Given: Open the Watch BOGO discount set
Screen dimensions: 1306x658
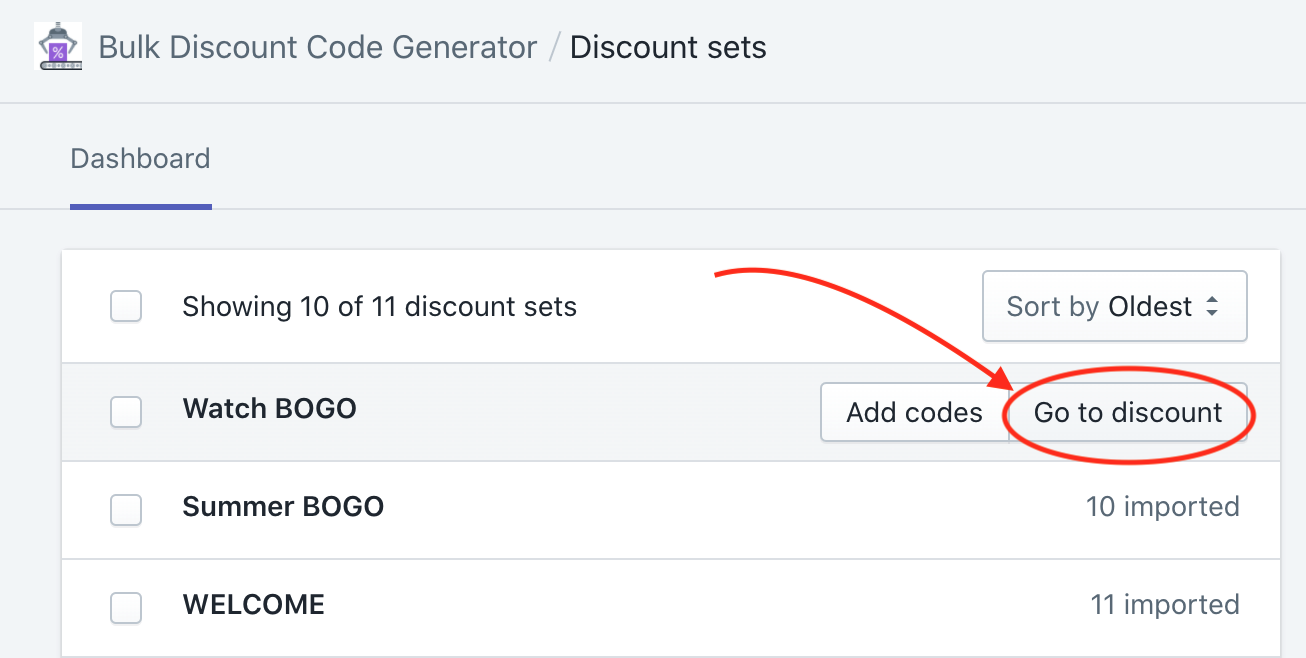Looking at the screenshot, I should [269, 409].
